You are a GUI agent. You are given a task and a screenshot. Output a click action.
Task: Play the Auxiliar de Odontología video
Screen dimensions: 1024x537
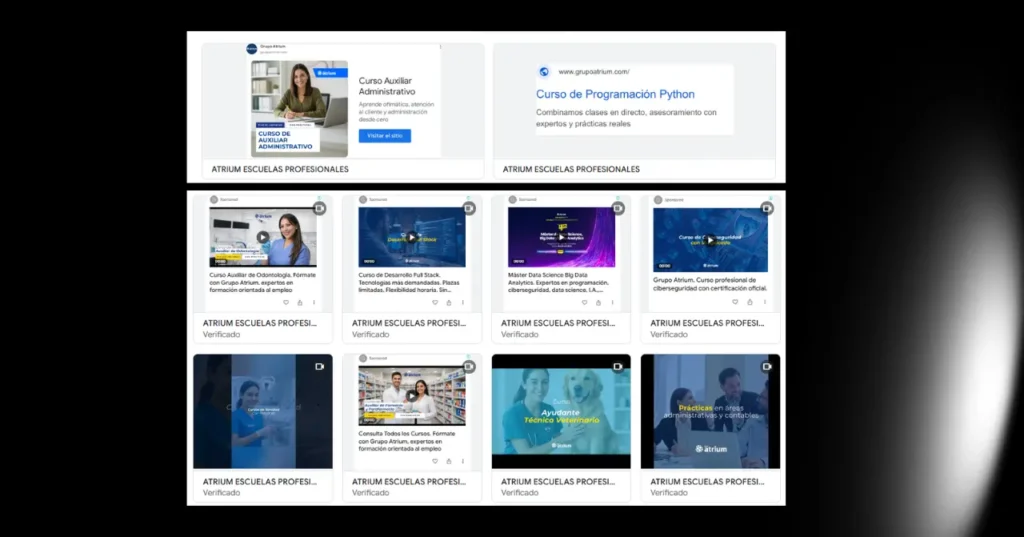[263, 237]
